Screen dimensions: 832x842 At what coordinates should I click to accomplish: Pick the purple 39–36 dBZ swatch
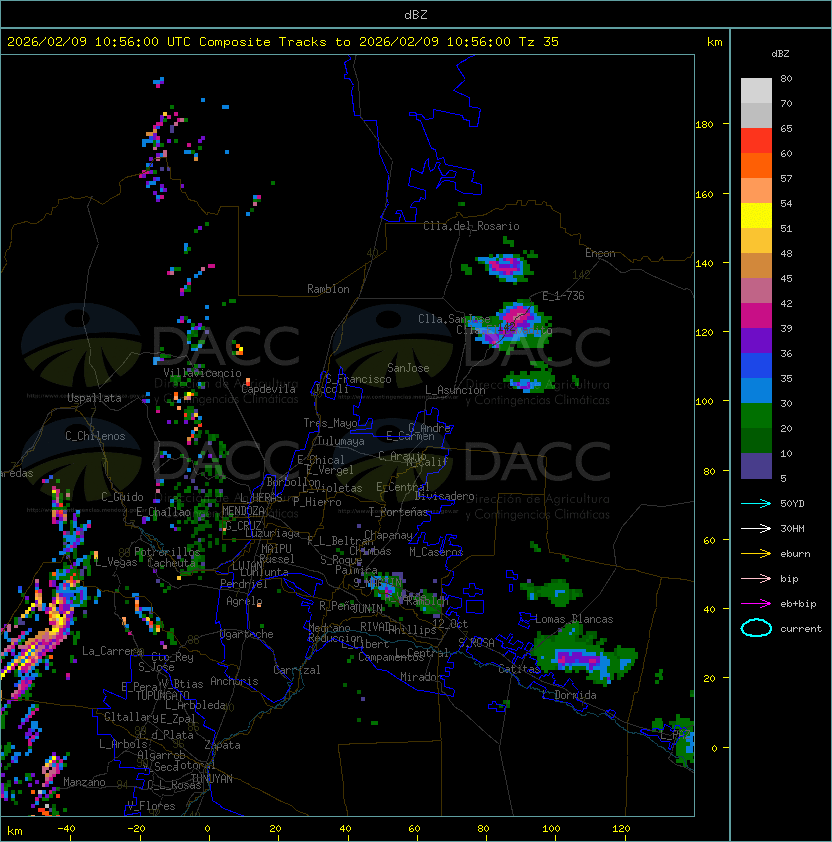pos(756,340)
